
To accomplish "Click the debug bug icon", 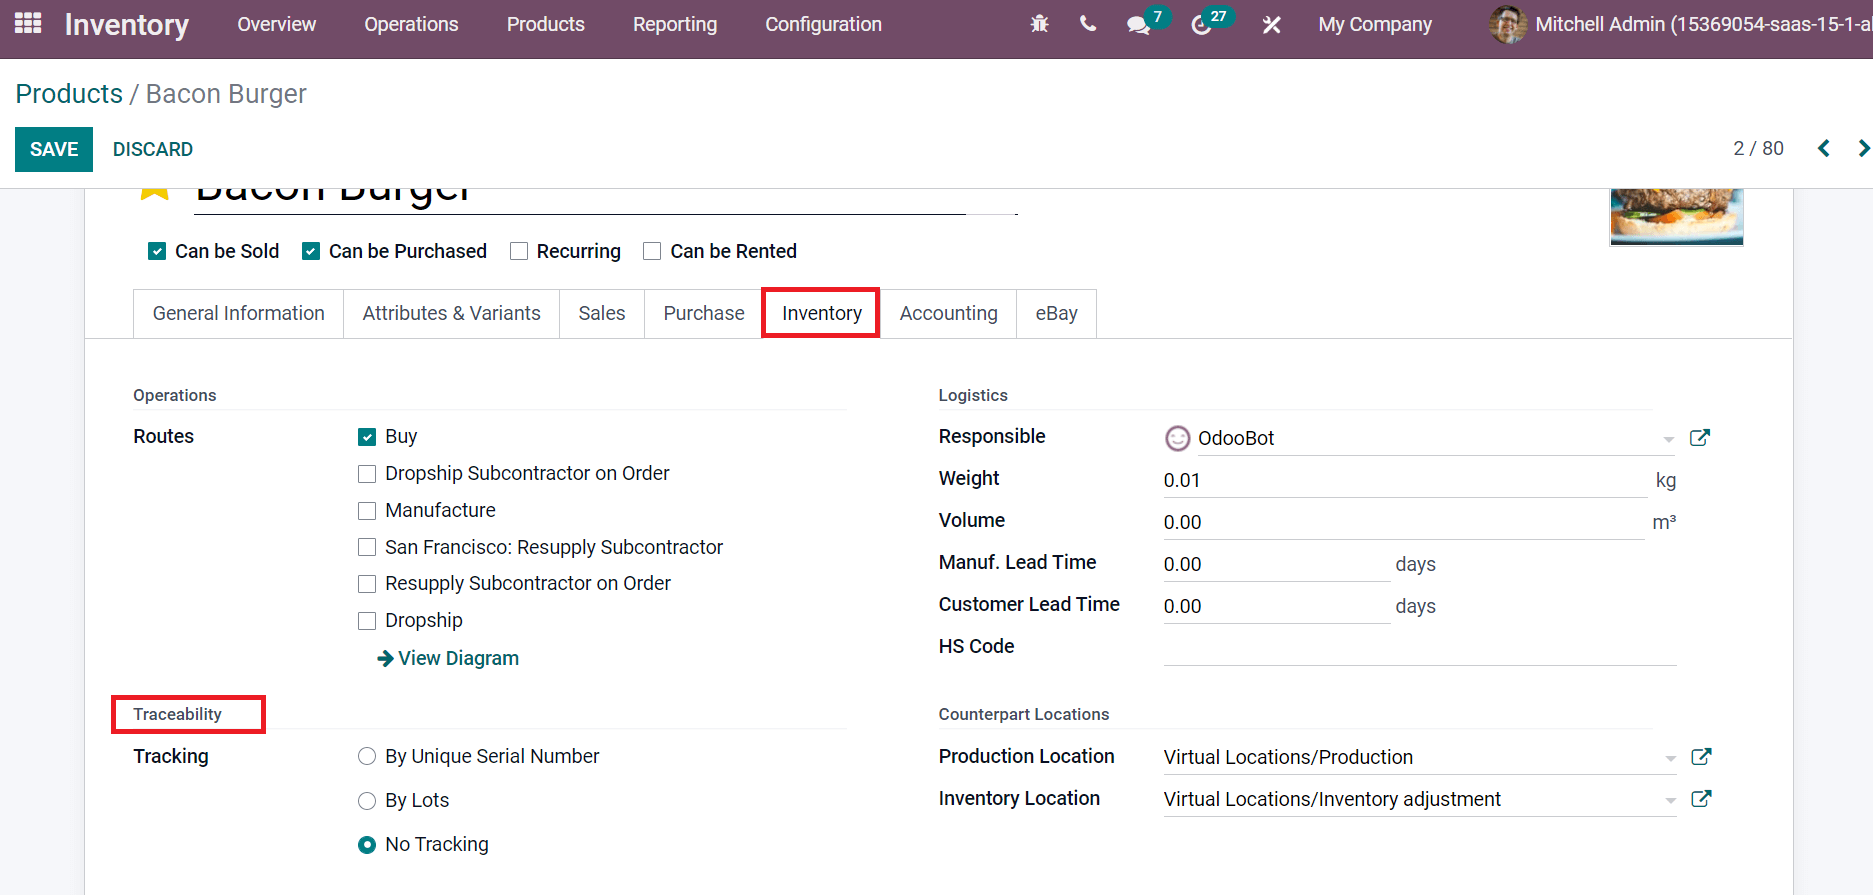I will pos(1039,24).
